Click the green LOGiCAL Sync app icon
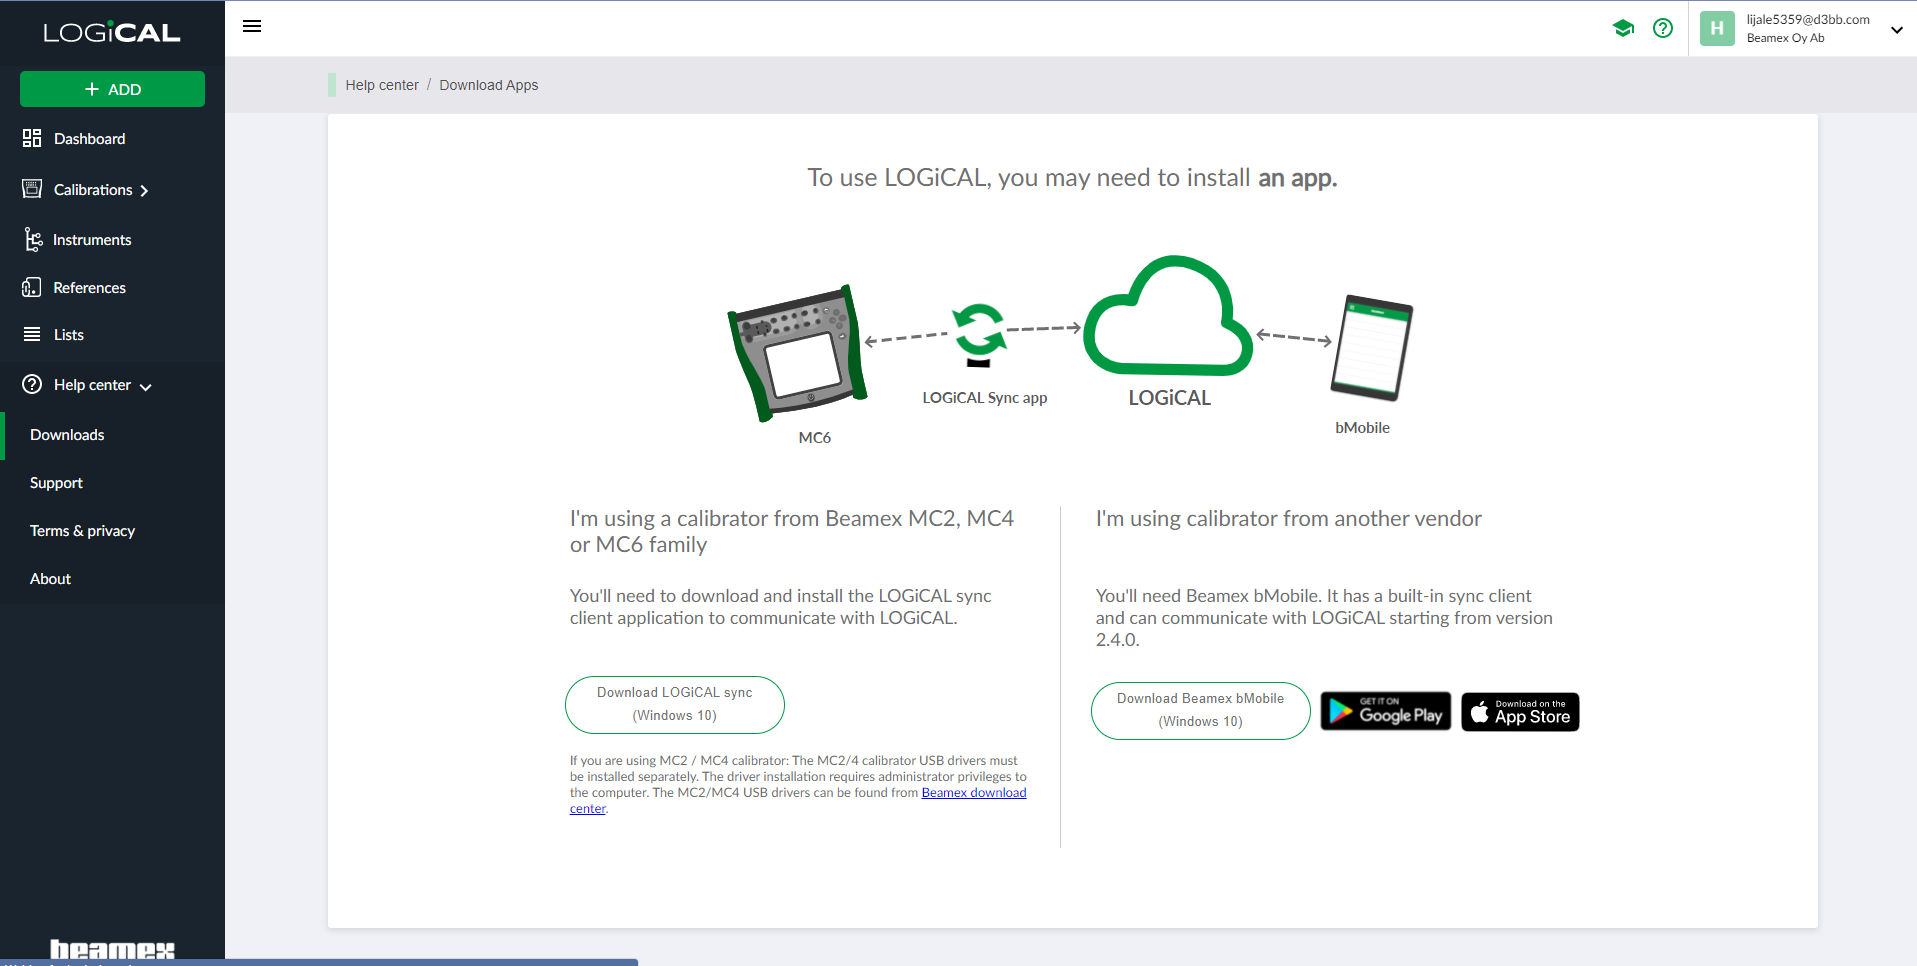The image size is (1917, 966). click(978, 334)
